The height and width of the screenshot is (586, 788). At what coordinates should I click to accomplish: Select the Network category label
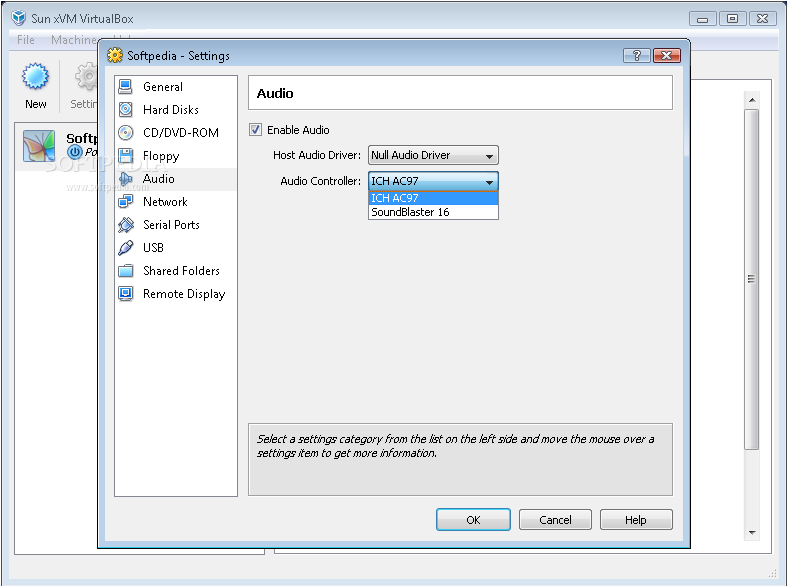click(x=165, y=202)
